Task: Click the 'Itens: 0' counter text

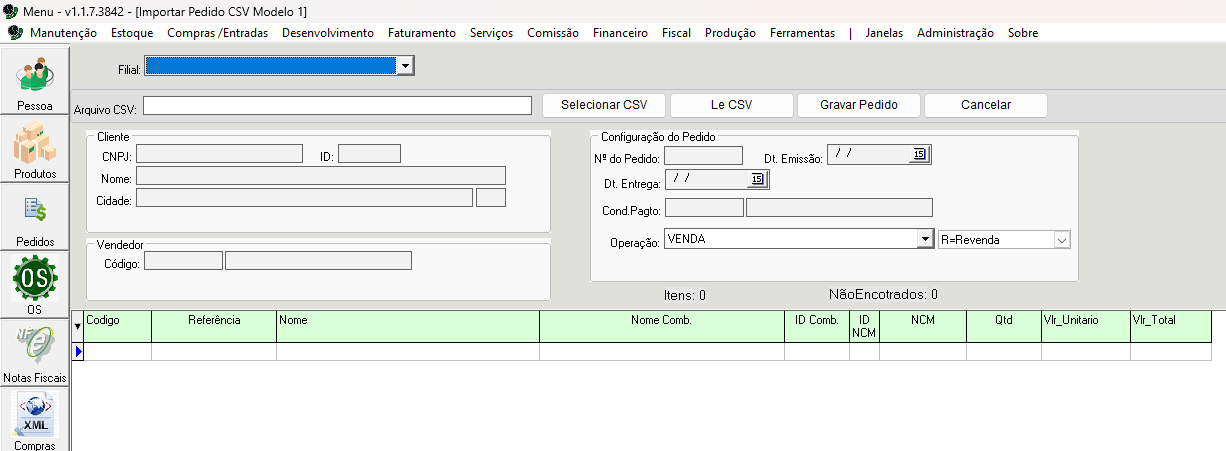Action: 685,295
